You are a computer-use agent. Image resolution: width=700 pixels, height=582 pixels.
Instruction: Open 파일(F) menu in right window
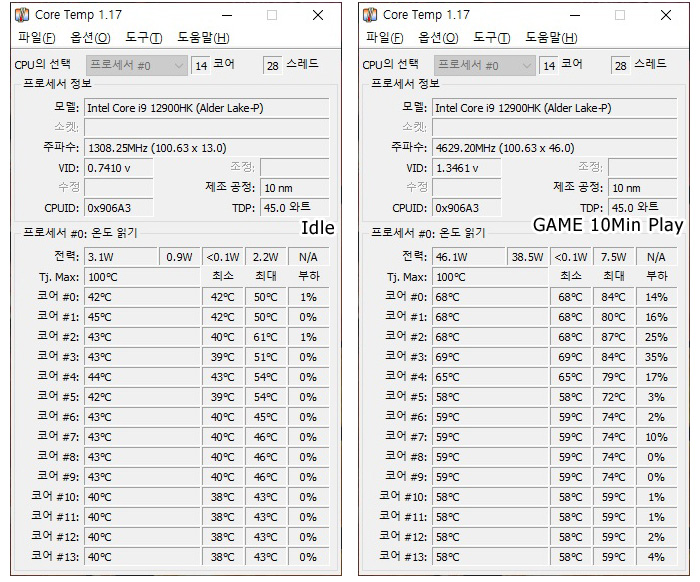click(x=384, y=37)
